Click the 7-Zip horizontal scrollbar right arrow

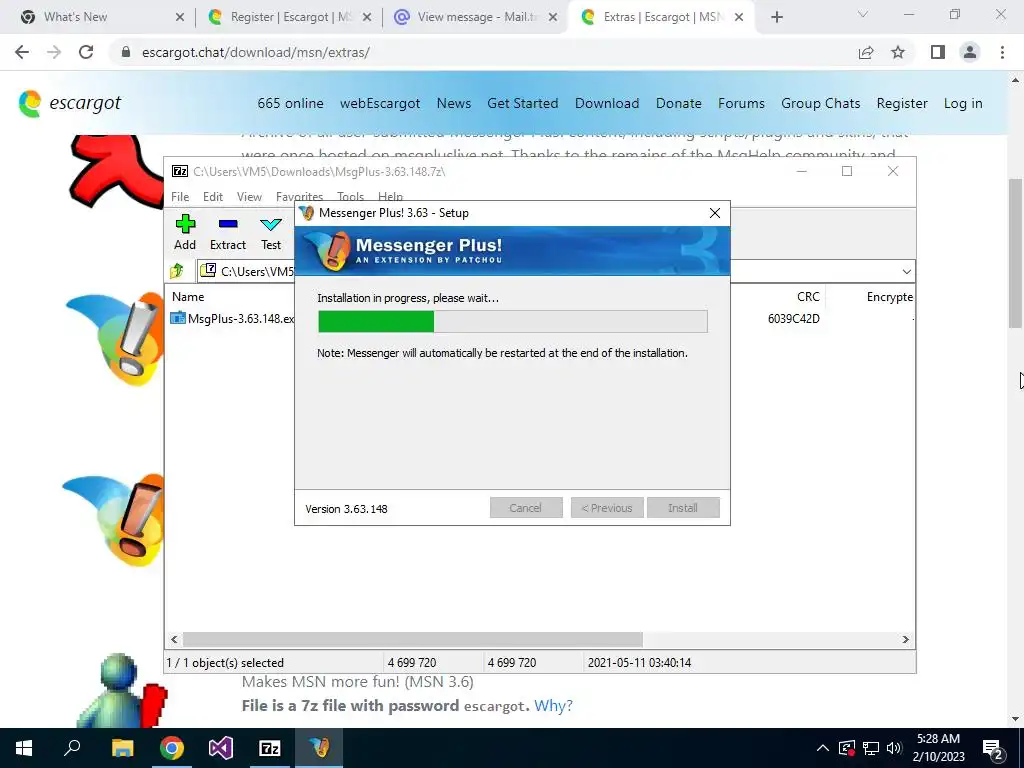pyautogui.click(x=906, y=639)
